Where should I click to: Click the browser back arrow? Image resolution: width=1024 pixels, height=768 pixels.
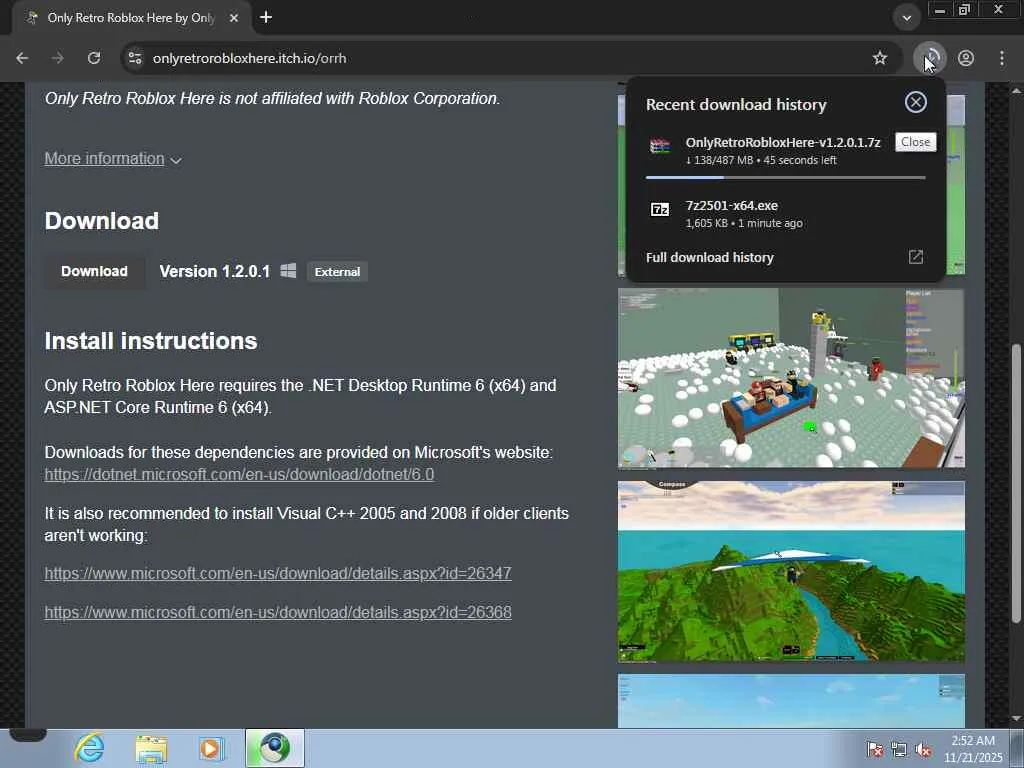[x=22, y=58]
